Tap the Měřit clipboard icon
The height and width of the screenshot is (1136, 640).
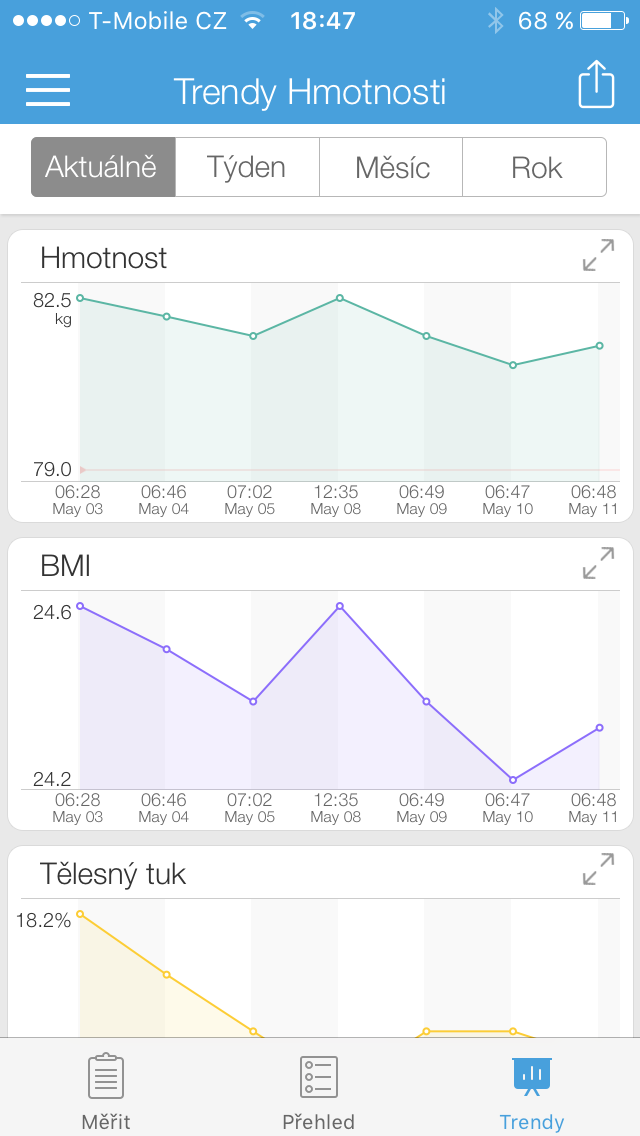tap(105, 1077)
